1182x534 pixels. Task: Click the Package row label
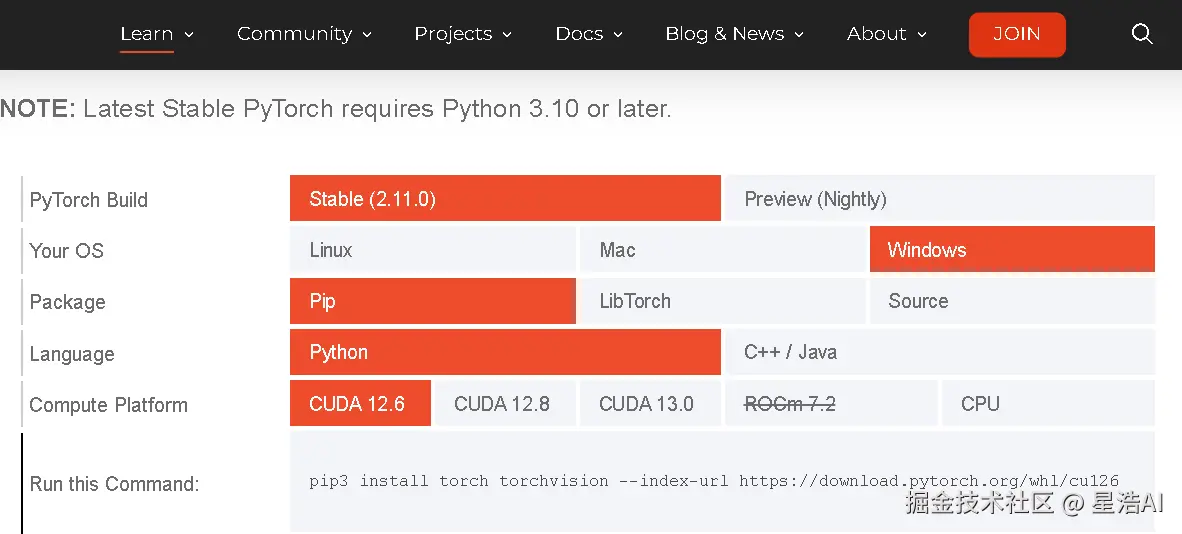pos(68,302)
